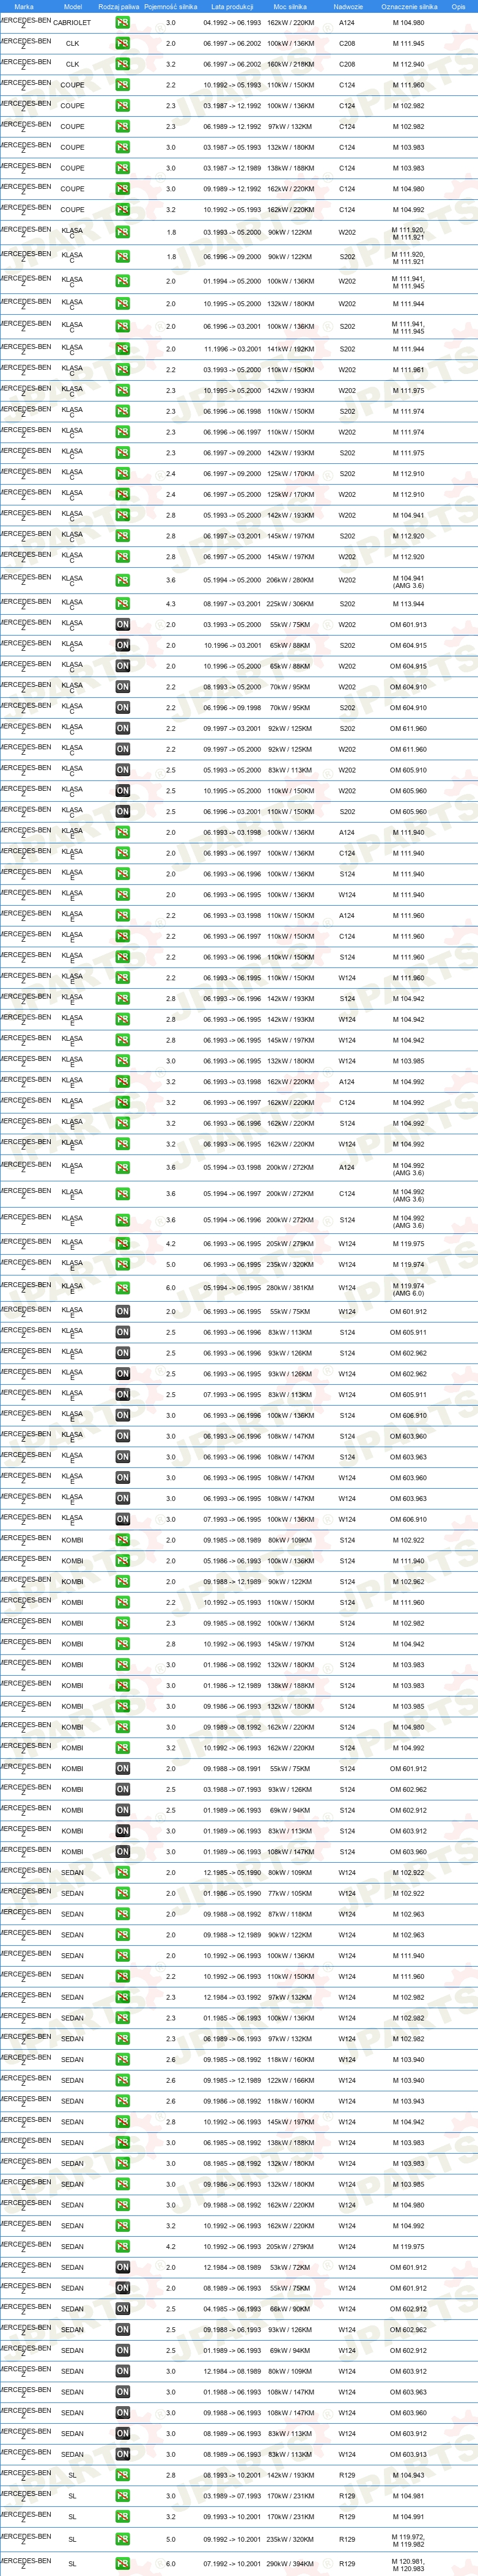Click the M 104.943 engine code

pos(408,2475)
